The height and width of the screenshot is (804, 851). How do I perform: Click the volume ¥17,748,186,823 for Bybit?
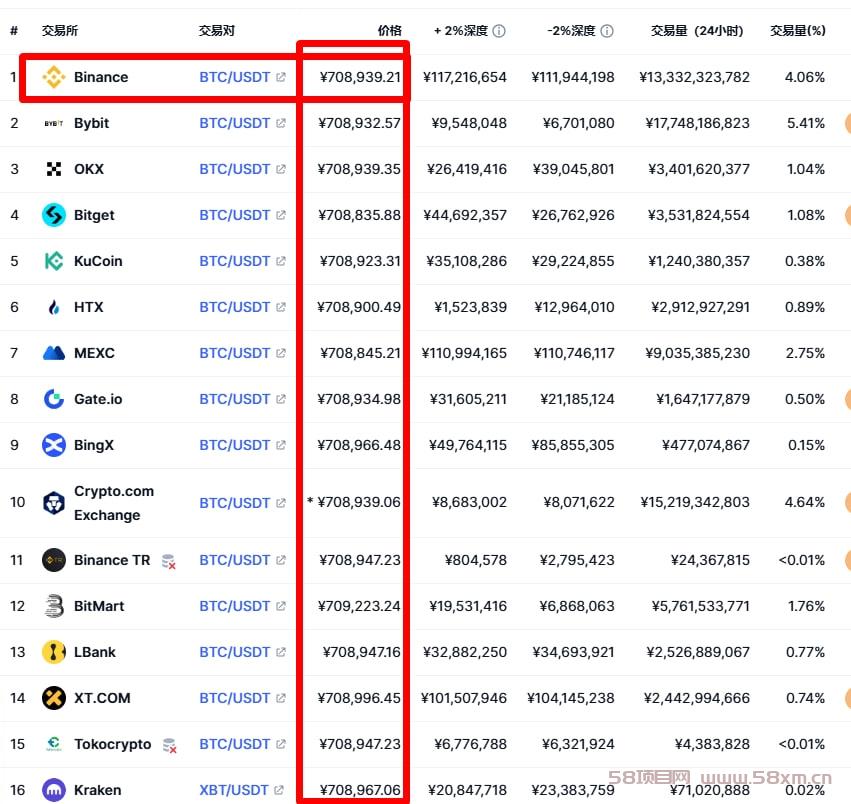tap(697, 123)
